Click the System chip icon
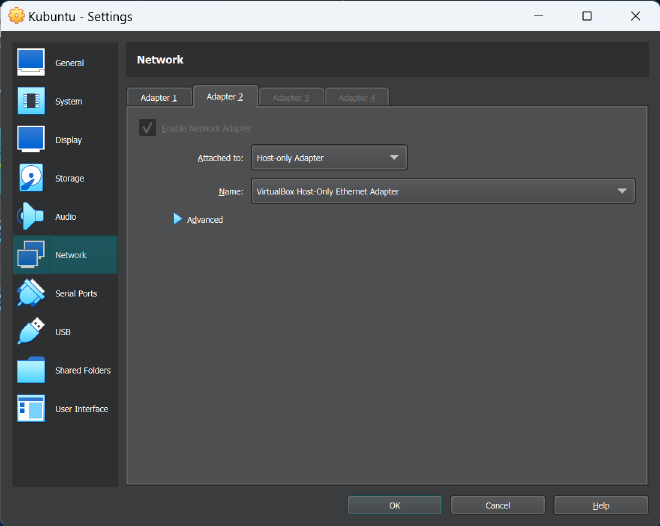Viewport: 660px width, 526px height. (x=31, y=101)
